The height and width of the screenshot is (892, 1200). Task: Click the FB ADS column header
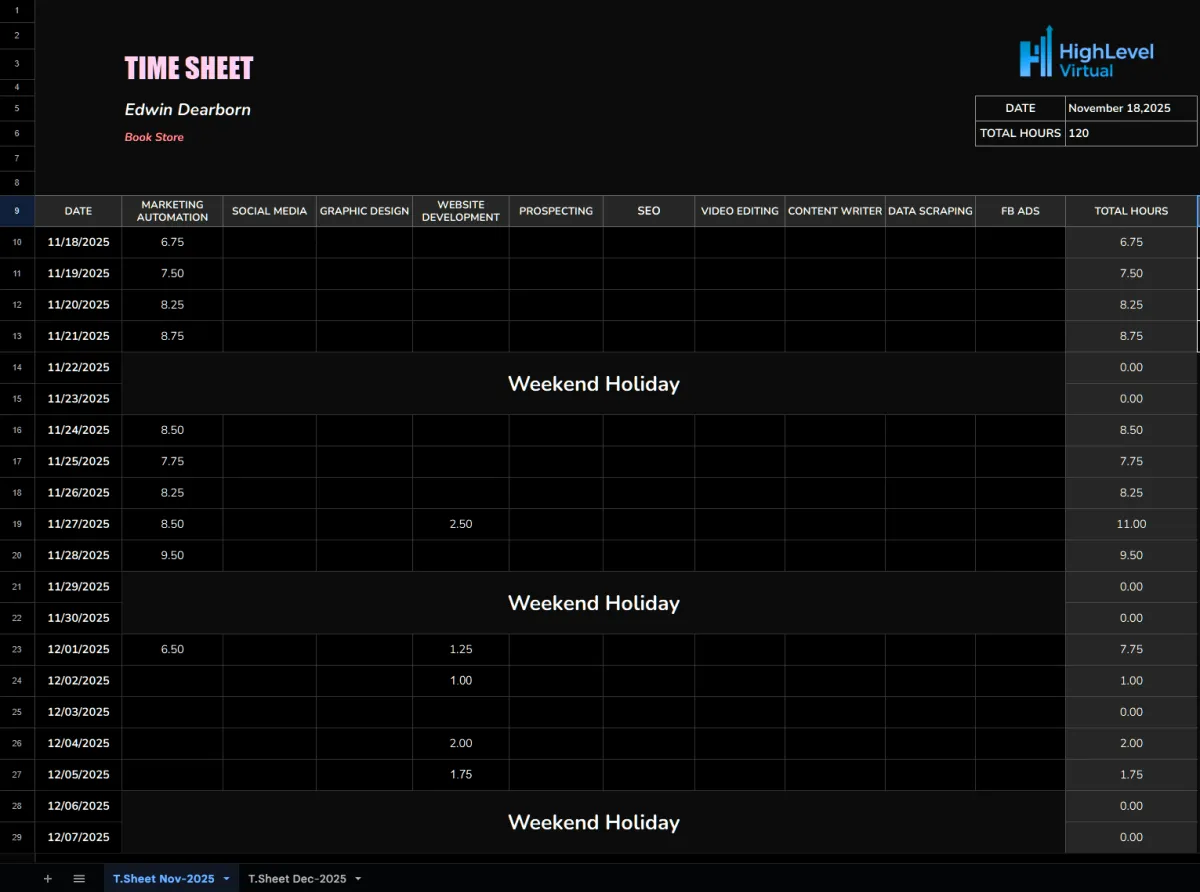[1021, 211]
